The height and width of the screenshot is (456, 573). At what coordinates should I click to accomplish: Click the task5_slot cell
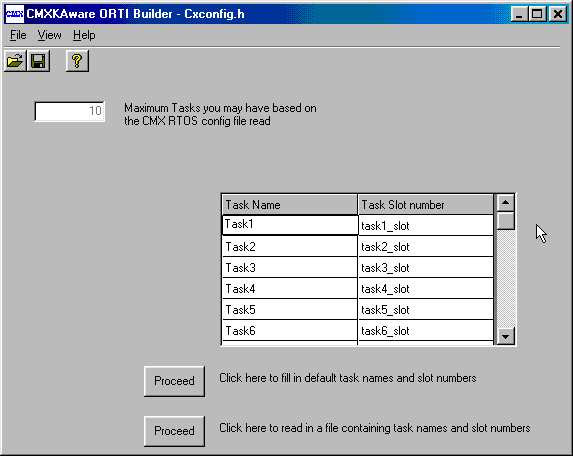426,309
